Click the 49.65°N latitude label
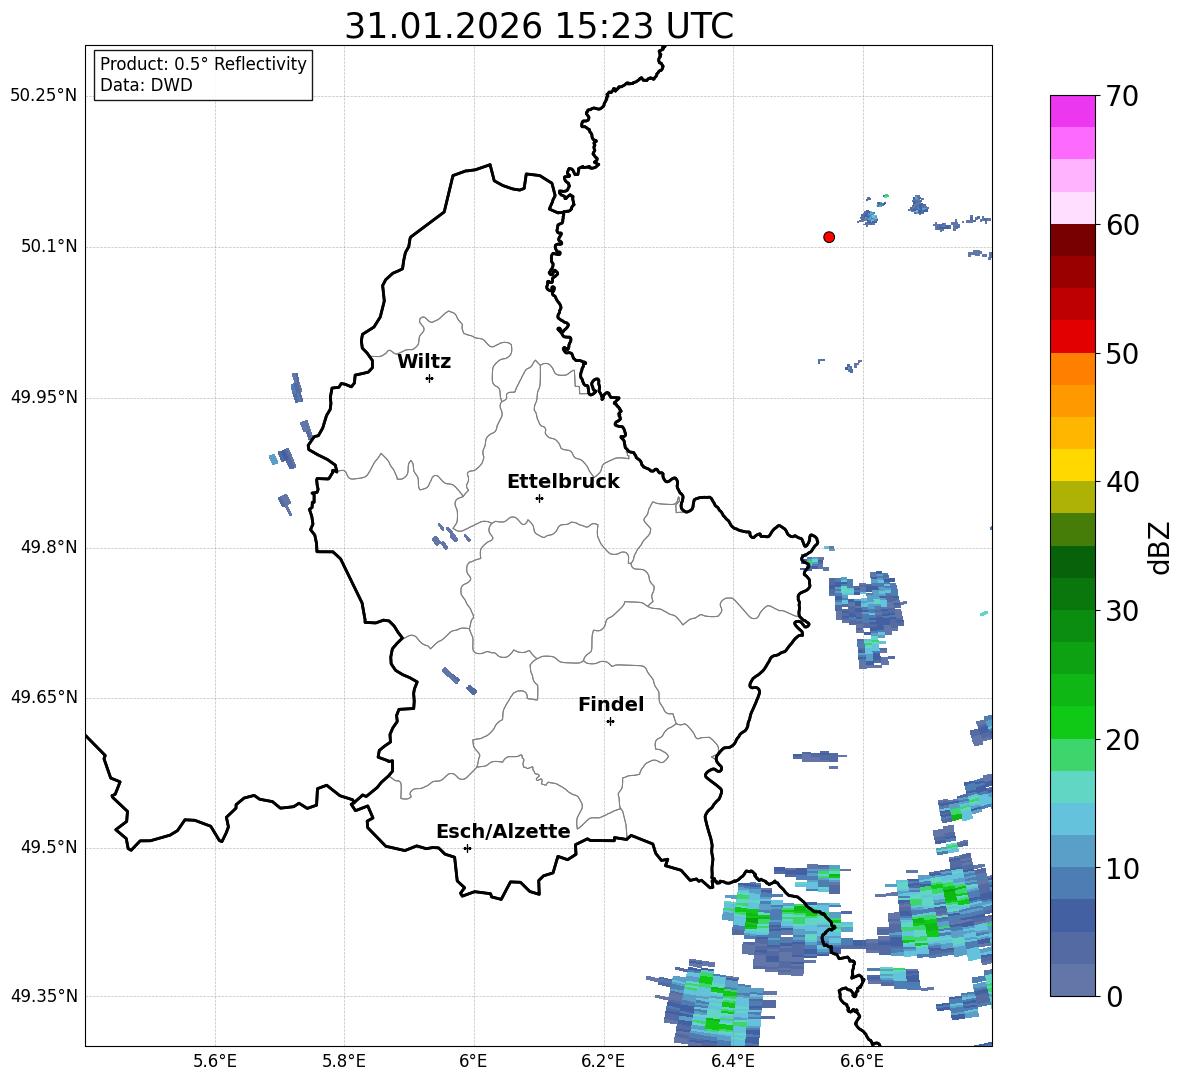This screenshot has width=1184, height=1081. (x=43, y=697)
